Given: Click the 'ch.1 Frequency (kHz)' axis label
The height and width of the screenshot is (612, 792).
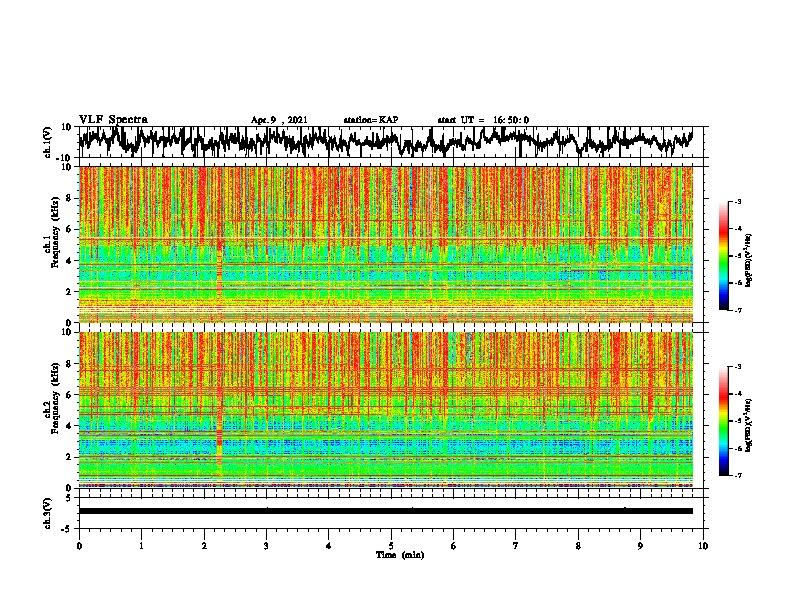Looking at the screenshot, I should pos(51,232).
